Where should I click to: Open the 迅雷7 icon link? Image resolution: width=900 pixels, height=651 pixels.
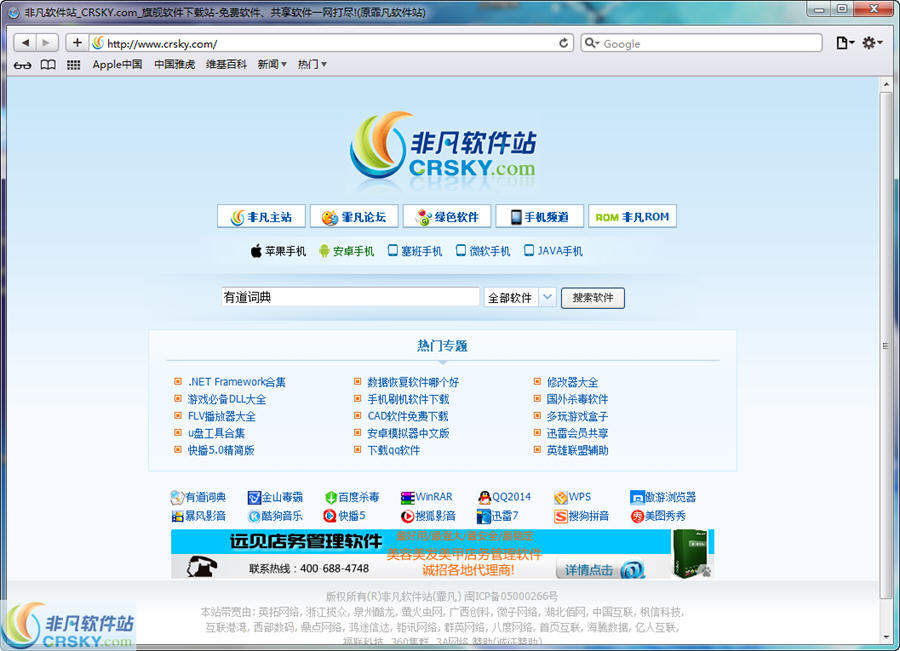click(x=498, y=516)
